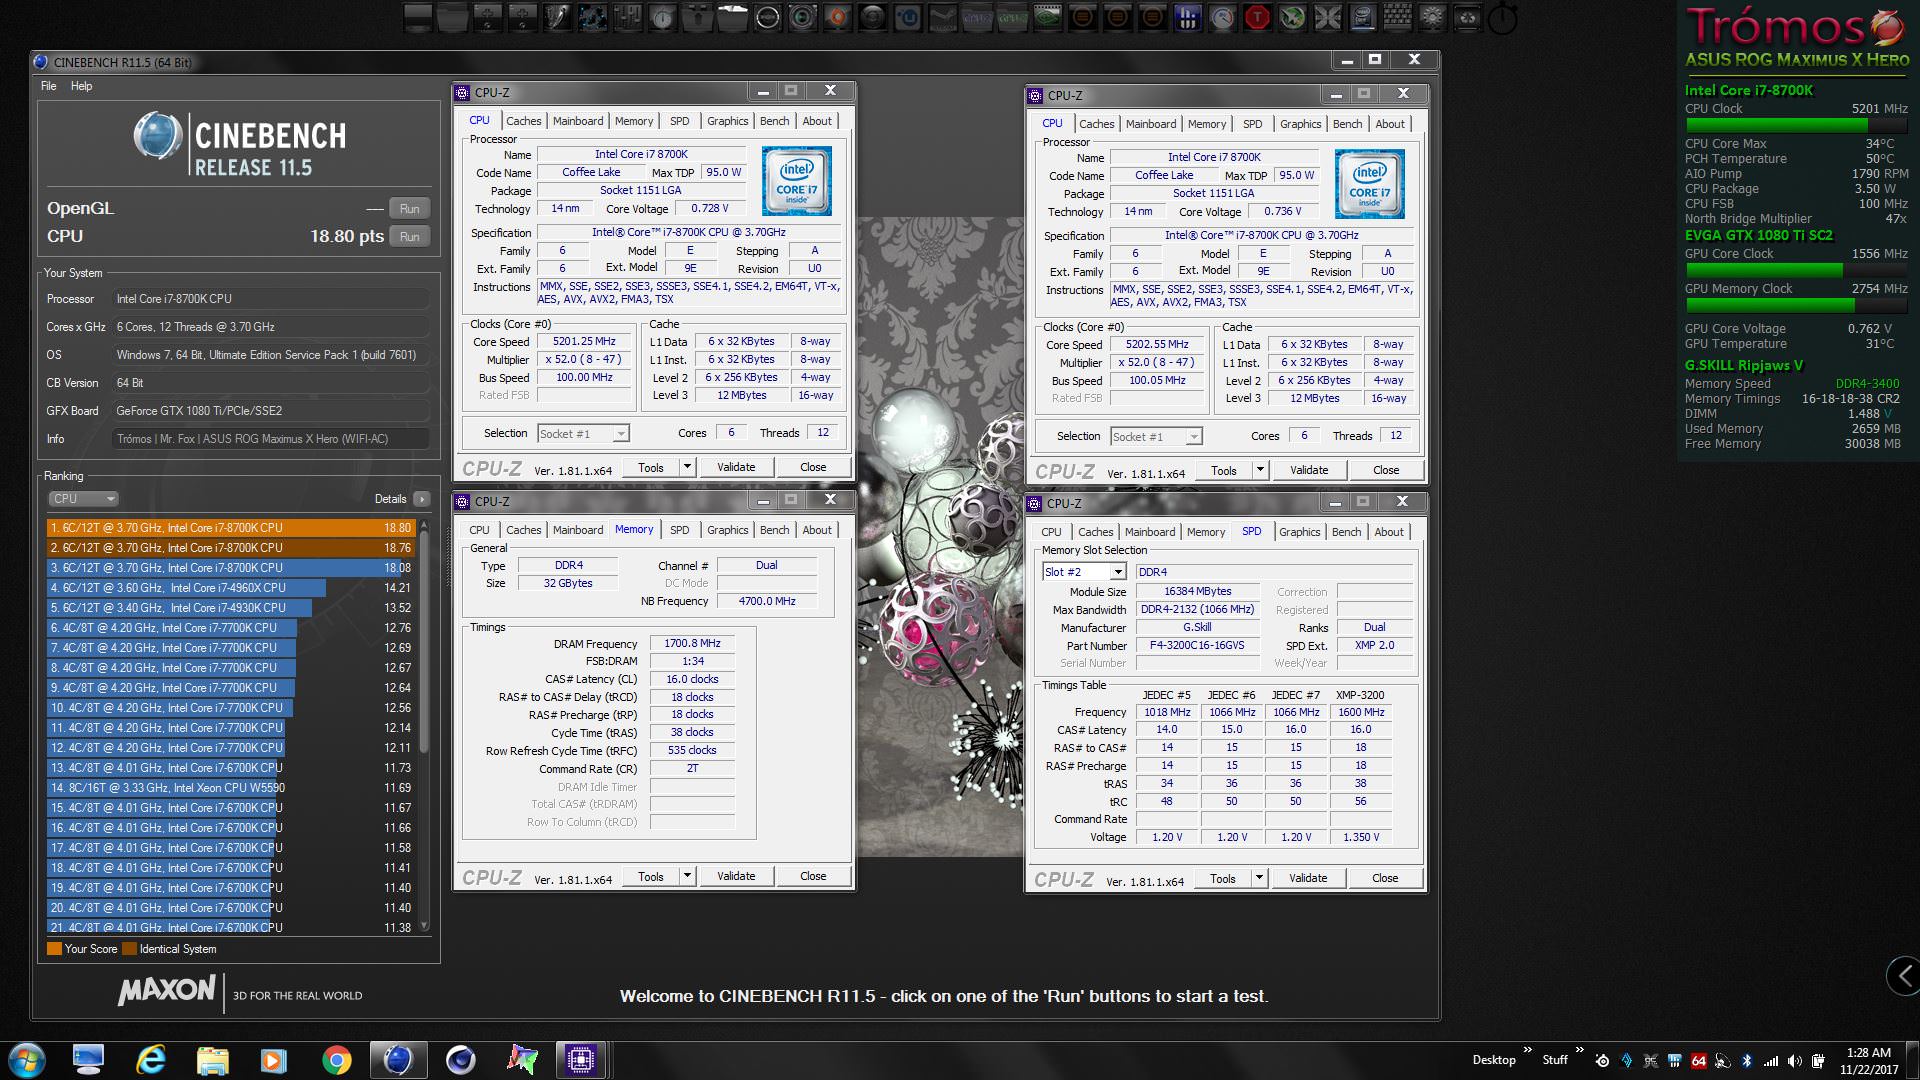Open the Windows Start menu
1920x1080 pixels.
27,1060
